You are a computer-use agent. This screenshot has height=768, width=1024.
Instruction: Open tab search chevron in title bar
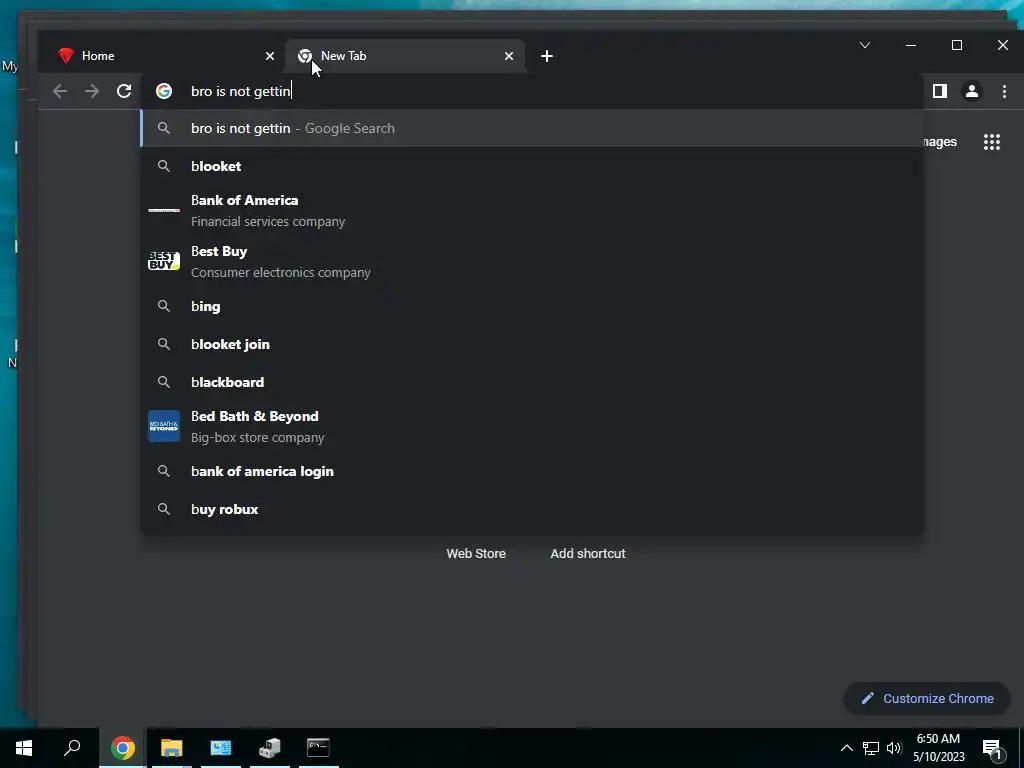[865, 45]
